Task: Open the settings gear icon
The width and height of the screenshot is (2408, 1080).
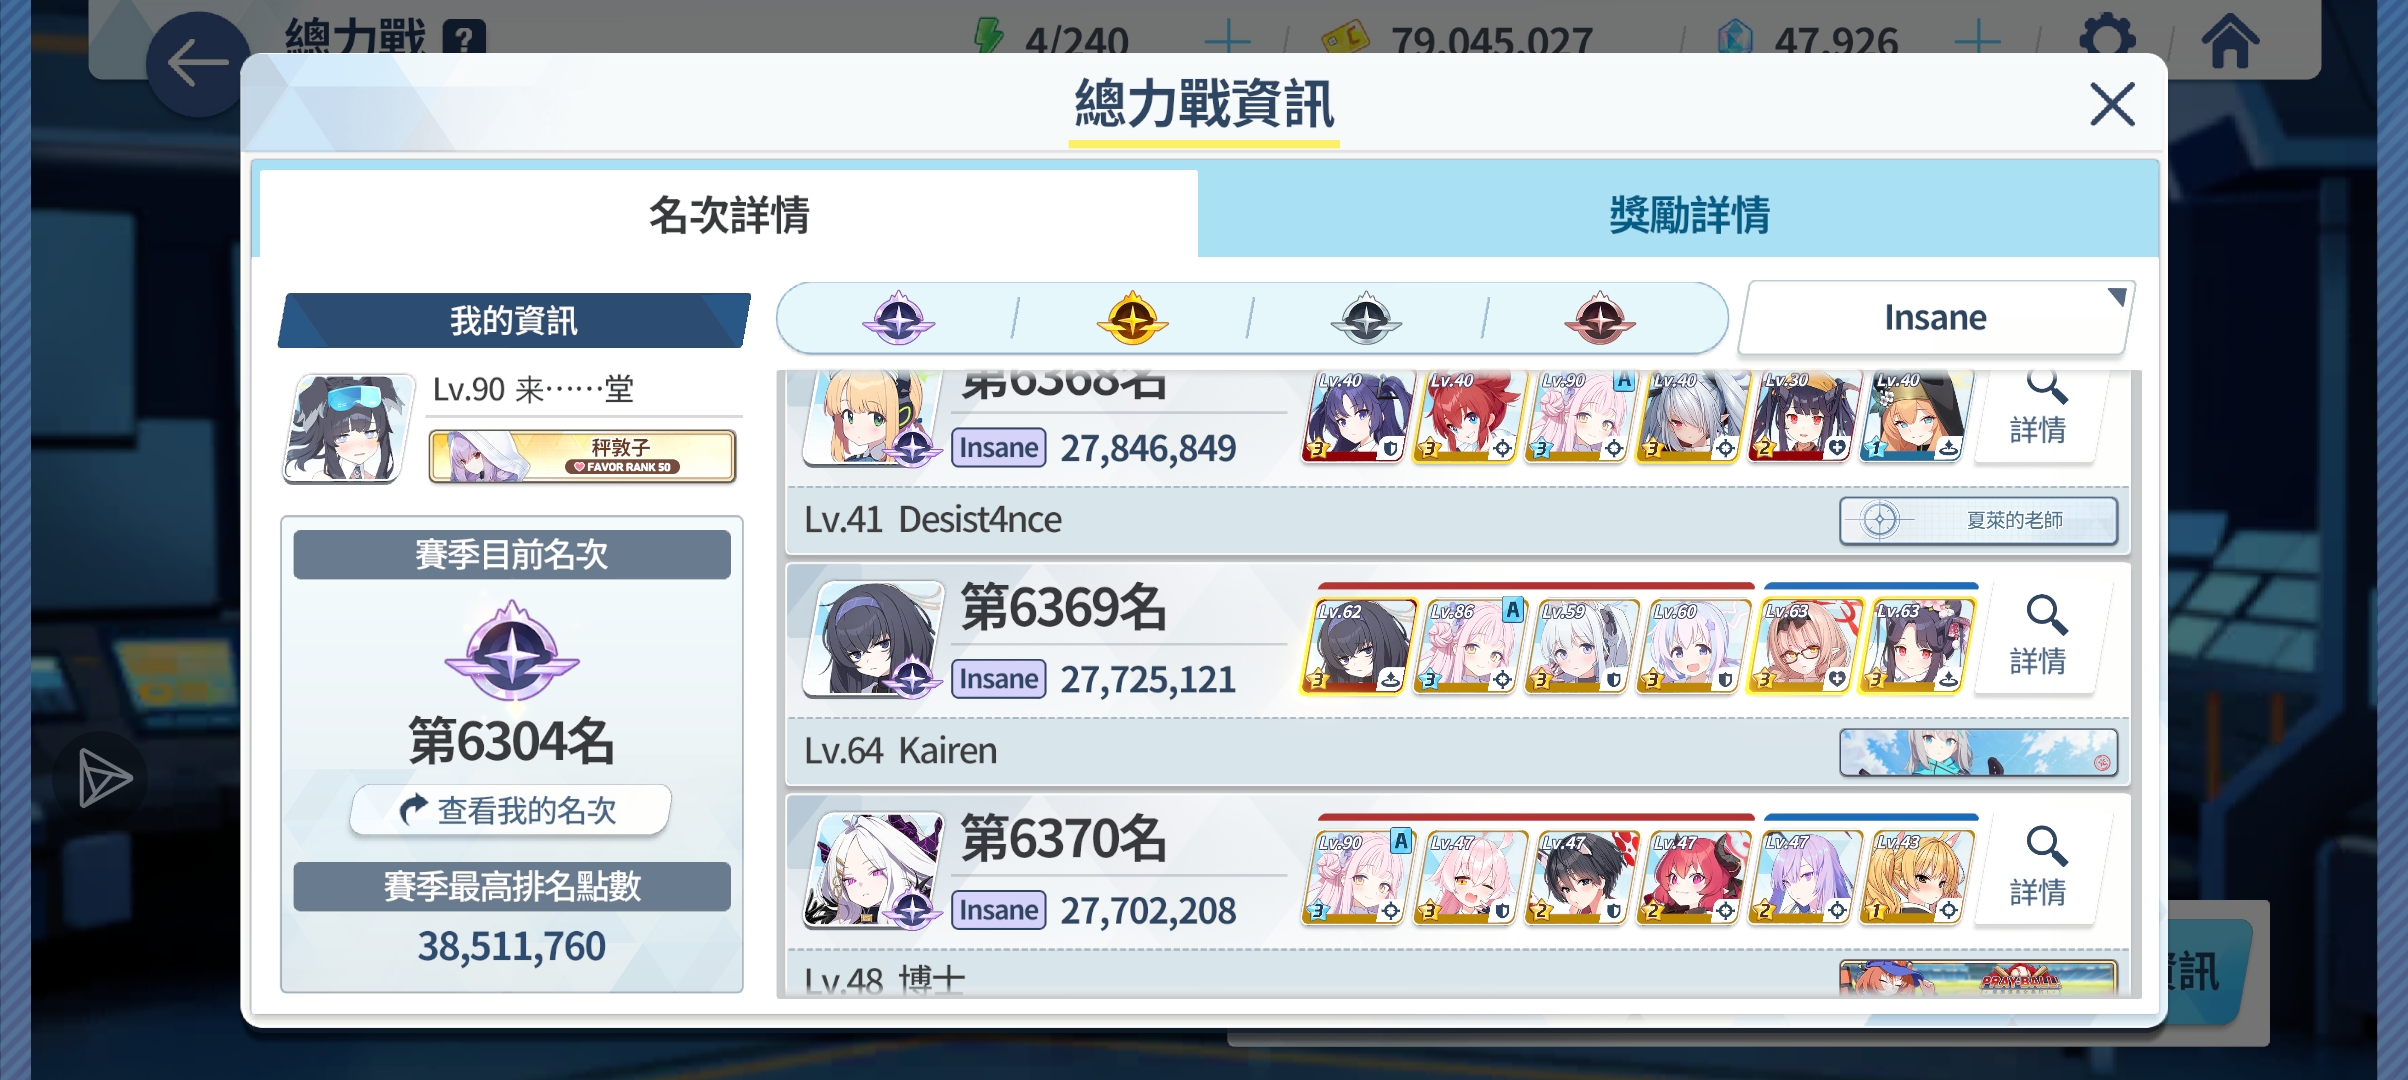Action: [x=2107, y=38]
